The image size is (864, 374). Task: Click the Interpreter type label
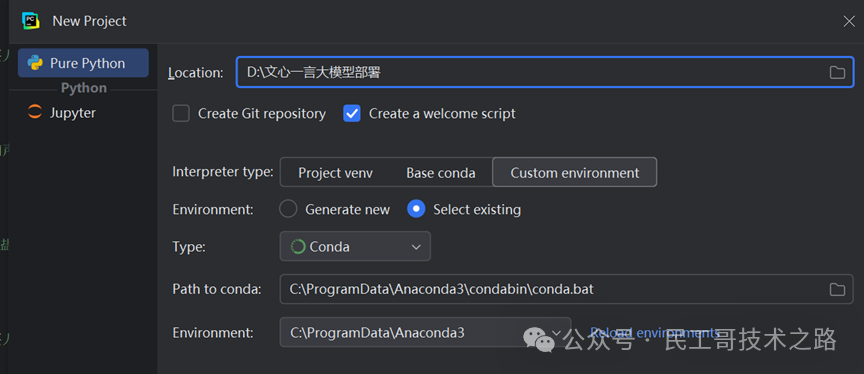tap(223, 172)
